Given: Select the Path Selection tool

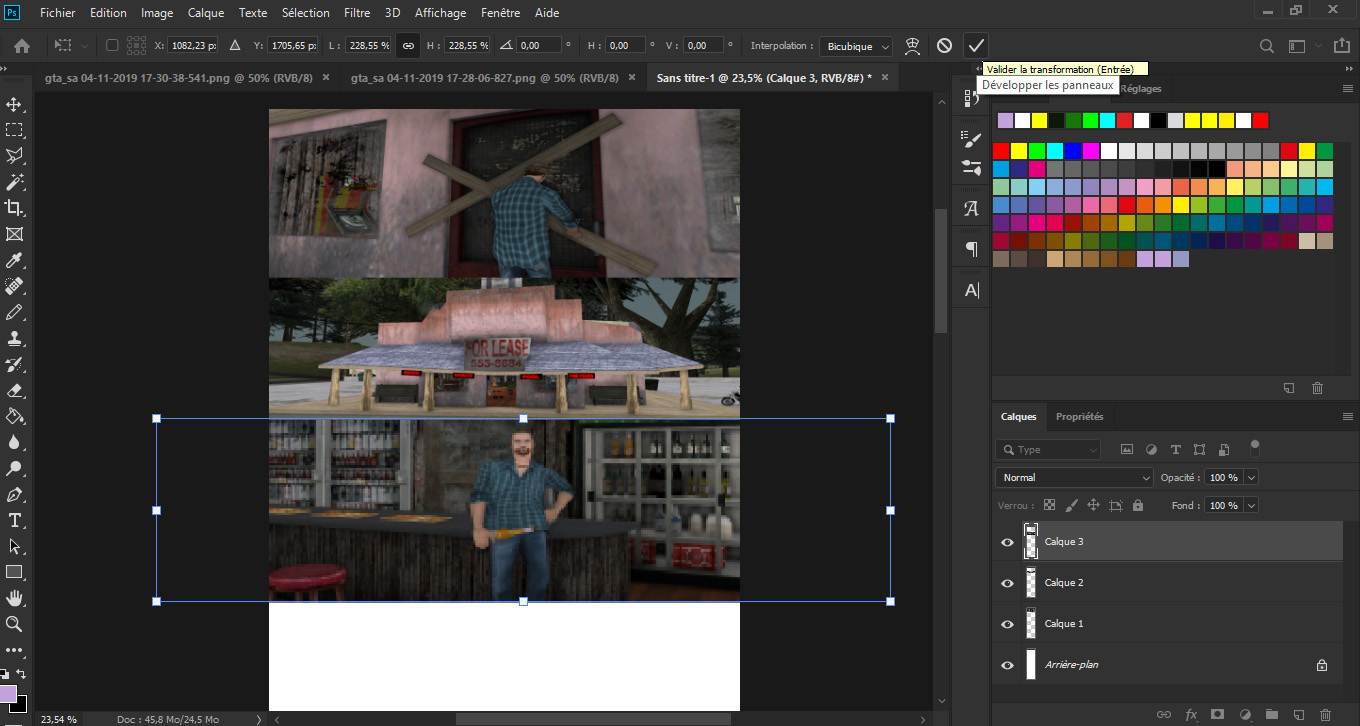Looking at the screenshot, I should click(15, 546).
